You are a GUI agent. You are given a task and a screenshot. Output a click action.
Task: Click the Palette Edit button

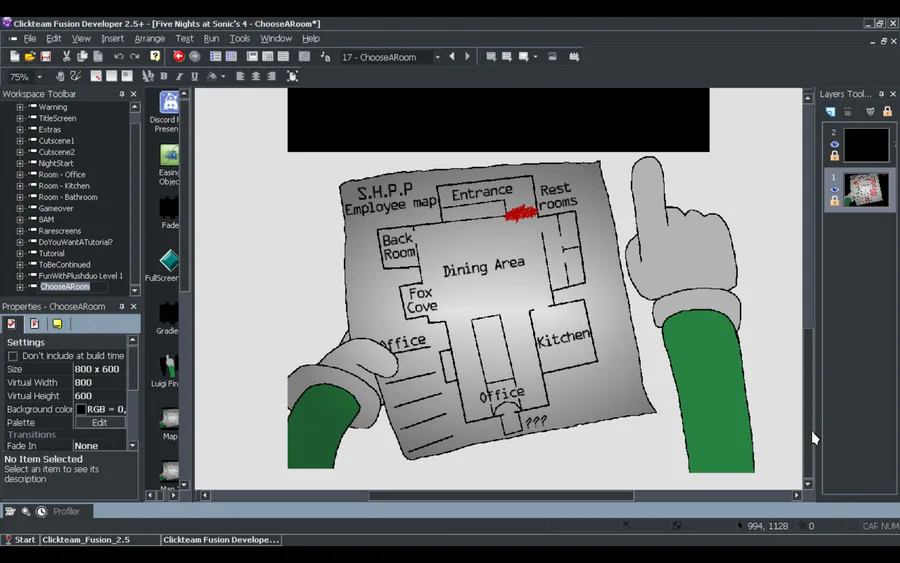click(99, 422)
